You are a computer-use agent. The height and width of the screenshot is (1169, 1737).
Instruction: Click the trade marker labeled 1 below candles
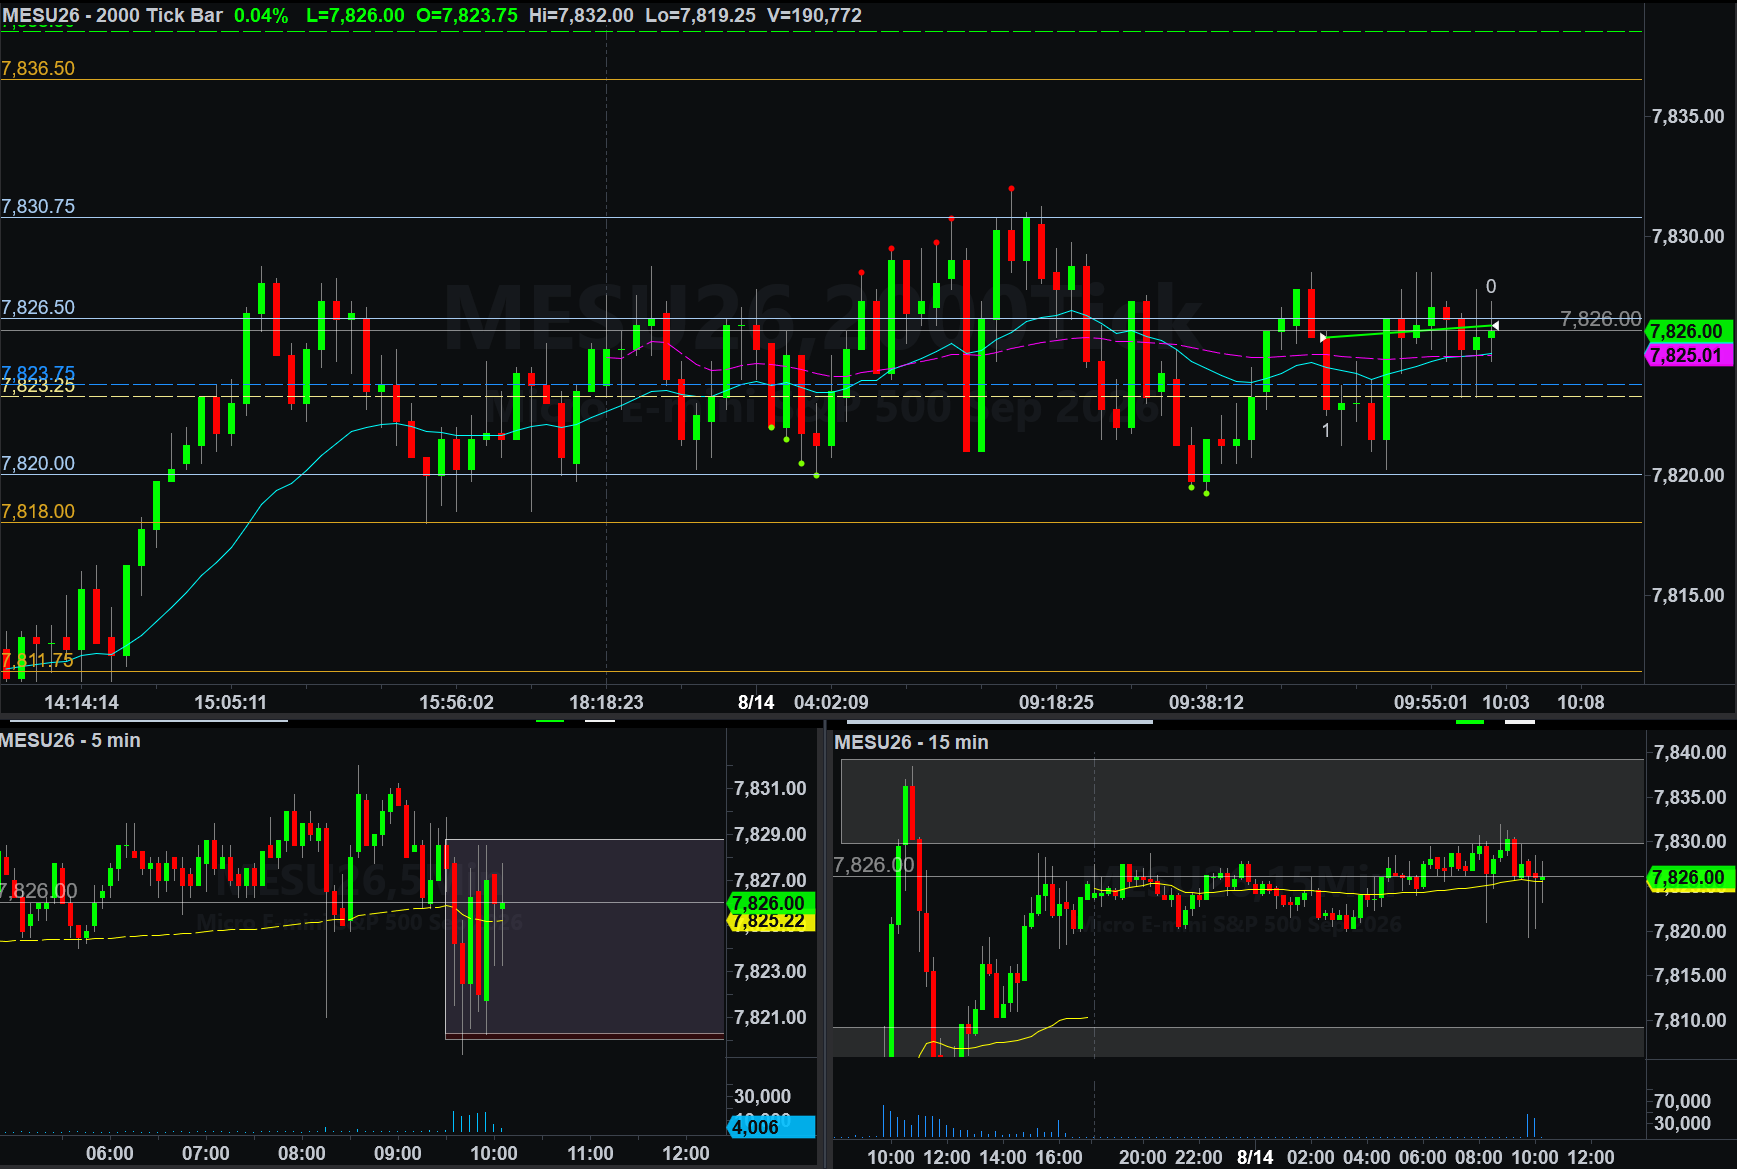coord(1326,430)
